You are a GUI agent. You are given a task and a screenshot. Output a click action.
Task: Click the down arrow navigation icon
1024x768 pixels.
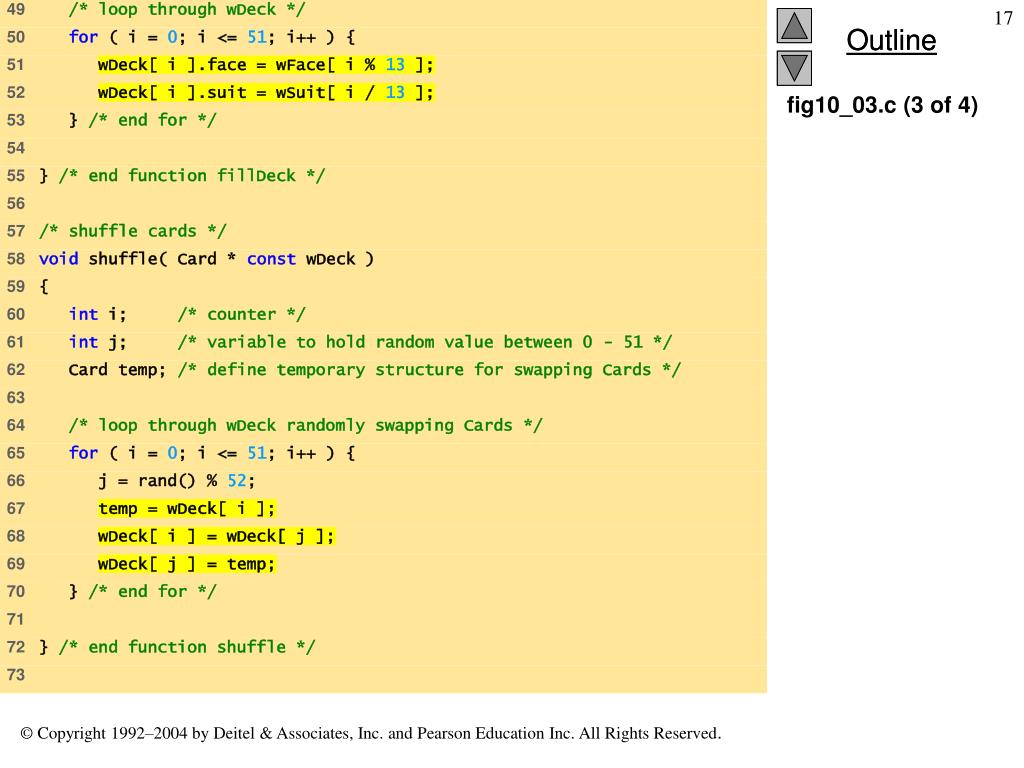pos(794,68)
